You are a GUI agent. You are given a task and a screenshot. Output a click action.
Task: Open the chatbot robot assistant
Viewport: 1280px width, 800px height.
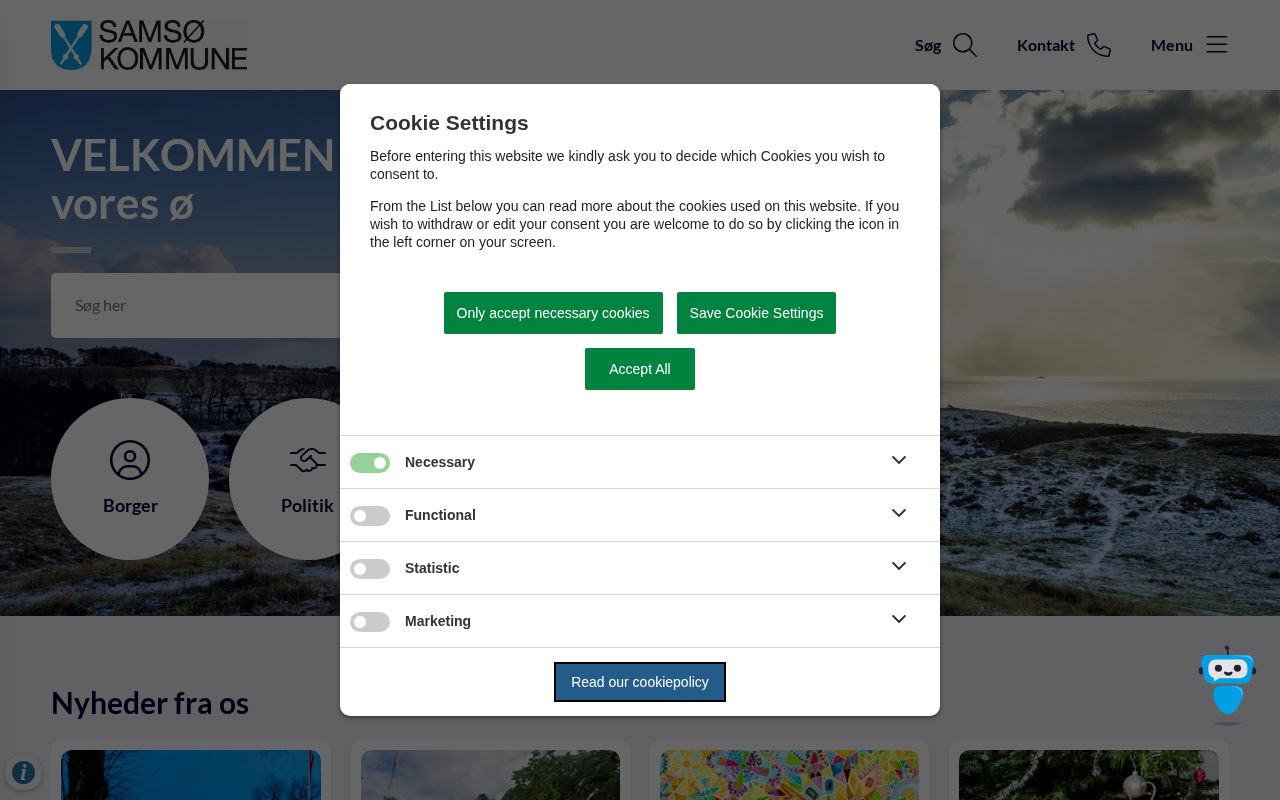(1227, 684)
